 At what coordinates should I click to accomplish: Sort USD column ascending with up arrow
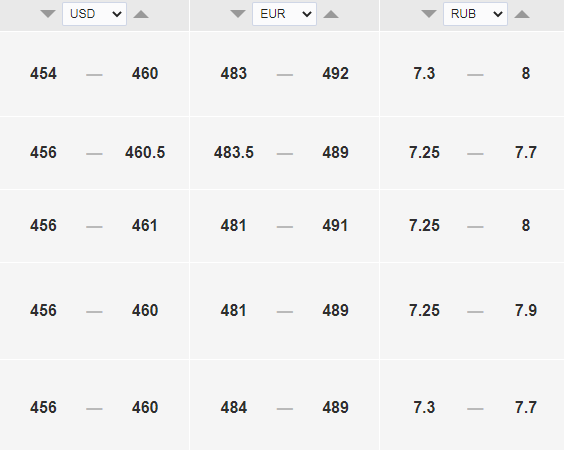point(141,14)
